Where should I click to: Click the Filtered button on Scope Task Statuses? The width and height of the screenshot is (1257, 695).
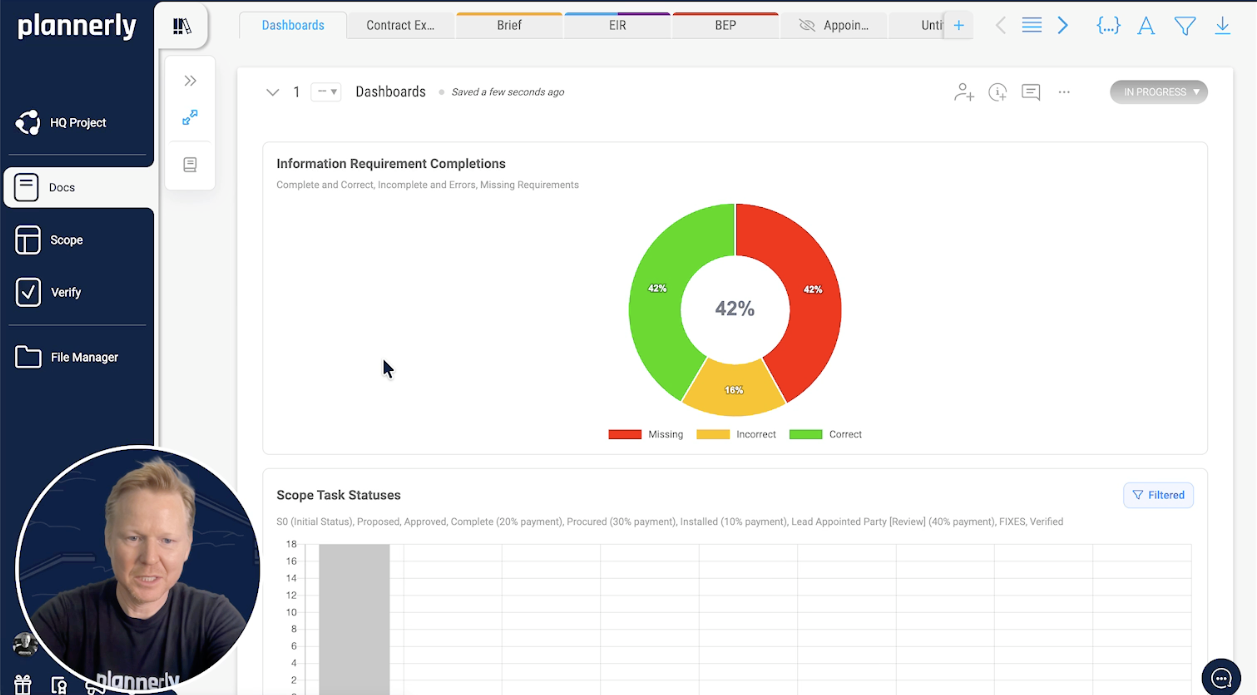click(x=1158, y=495)
